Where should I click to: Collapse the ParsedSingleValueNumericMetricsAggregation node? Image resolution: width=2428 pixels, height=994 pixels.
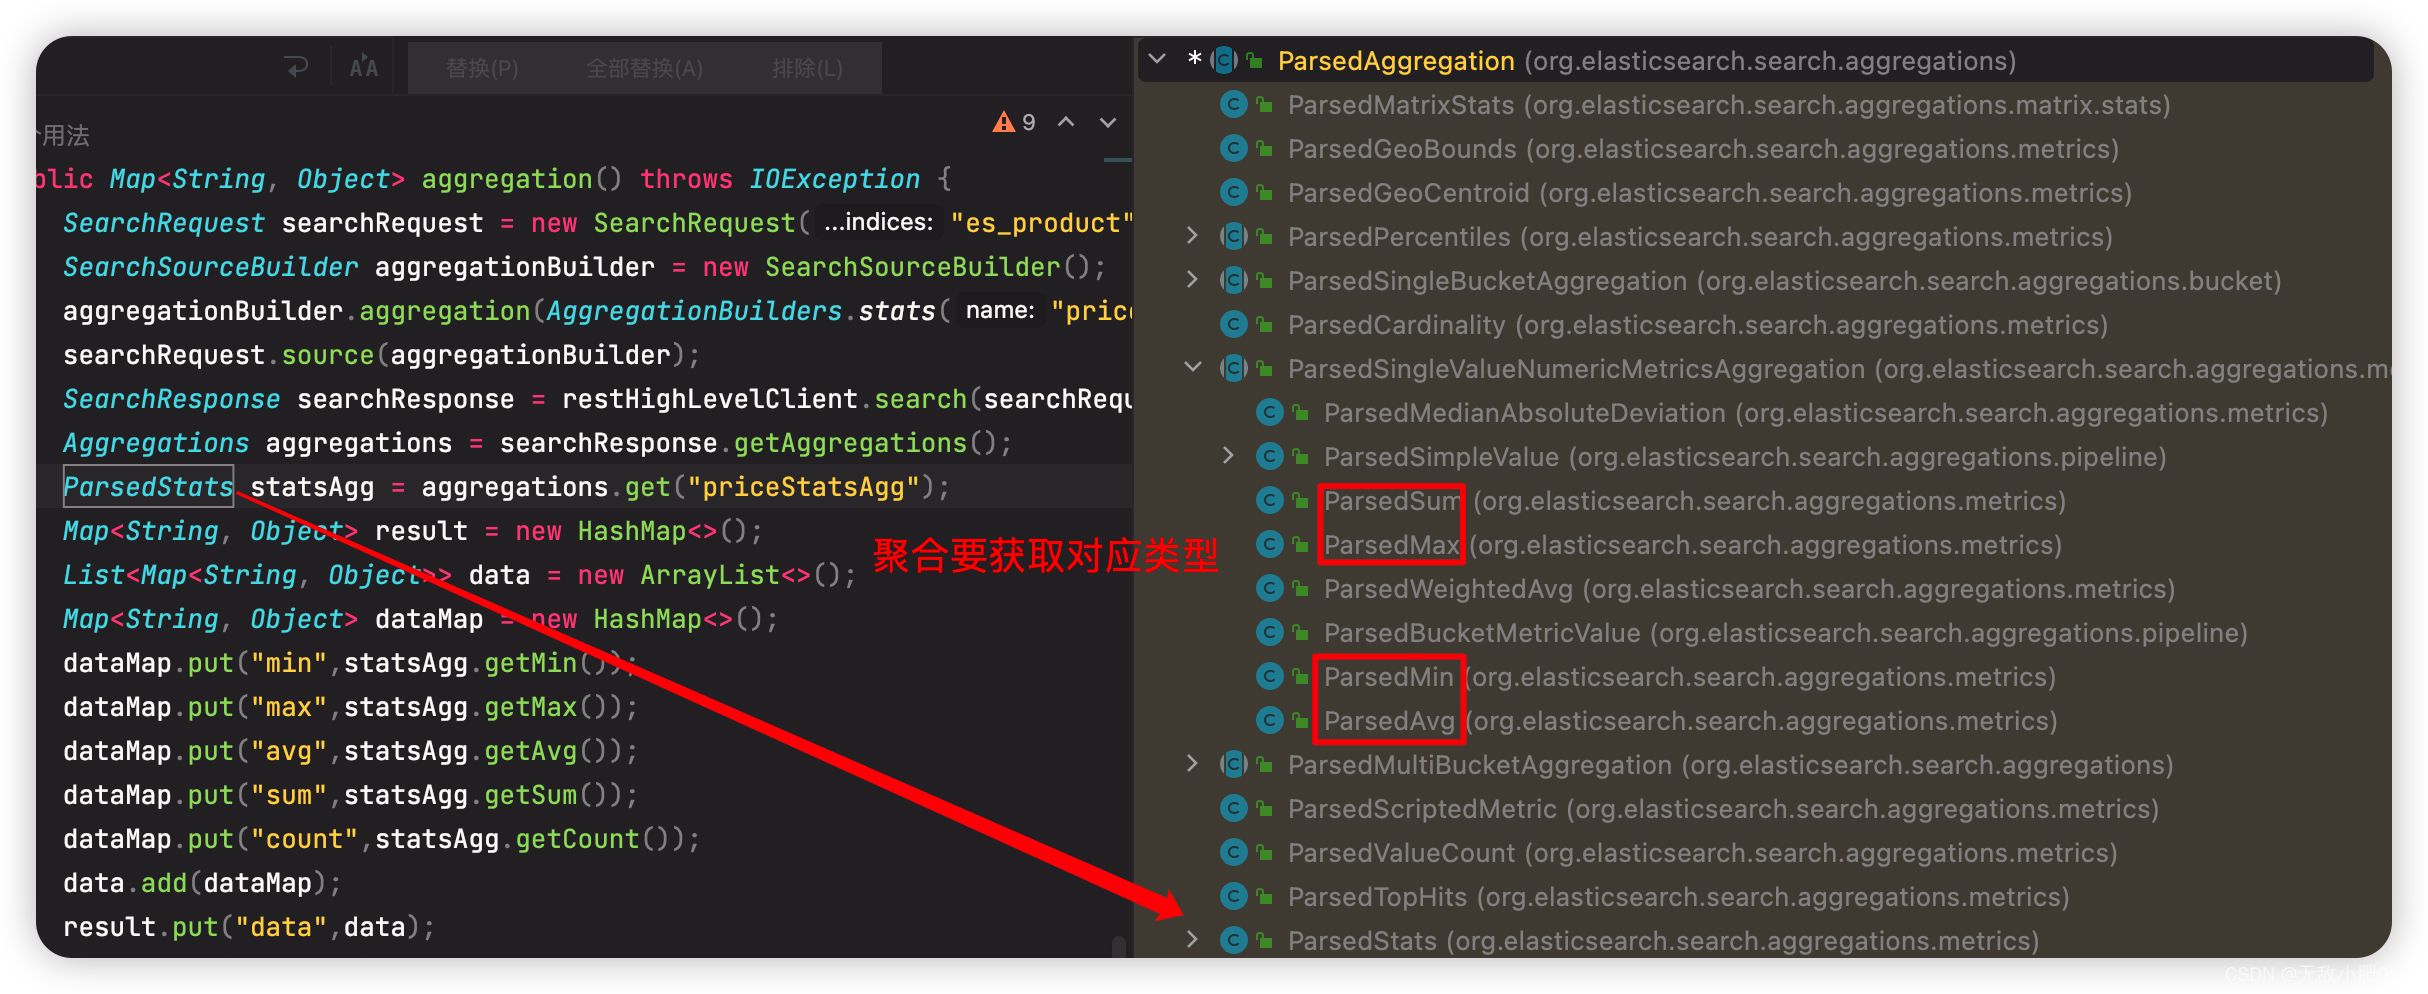(1192, 368)
